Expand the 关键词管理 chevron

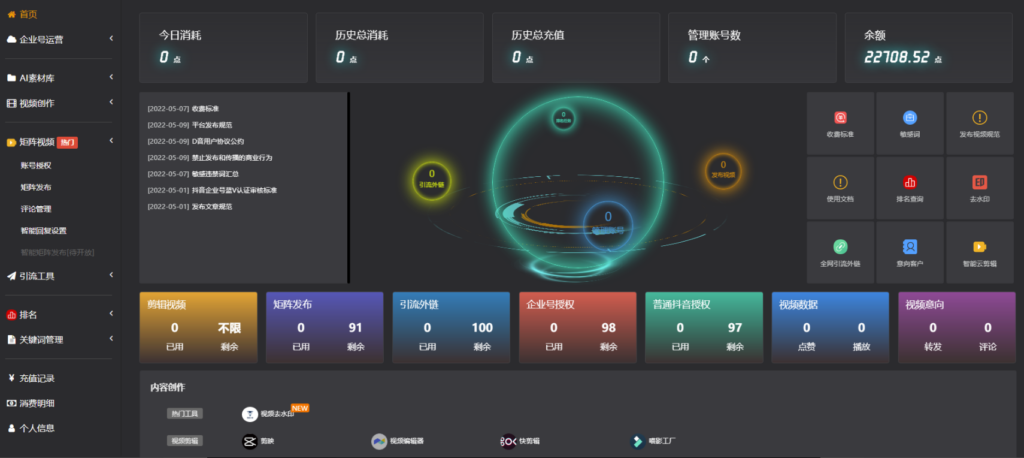tap(111, 338)
